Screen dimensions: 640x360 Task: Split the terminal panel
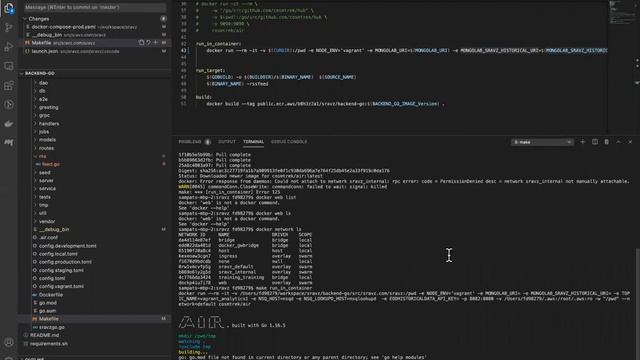(x=595, y=142)
